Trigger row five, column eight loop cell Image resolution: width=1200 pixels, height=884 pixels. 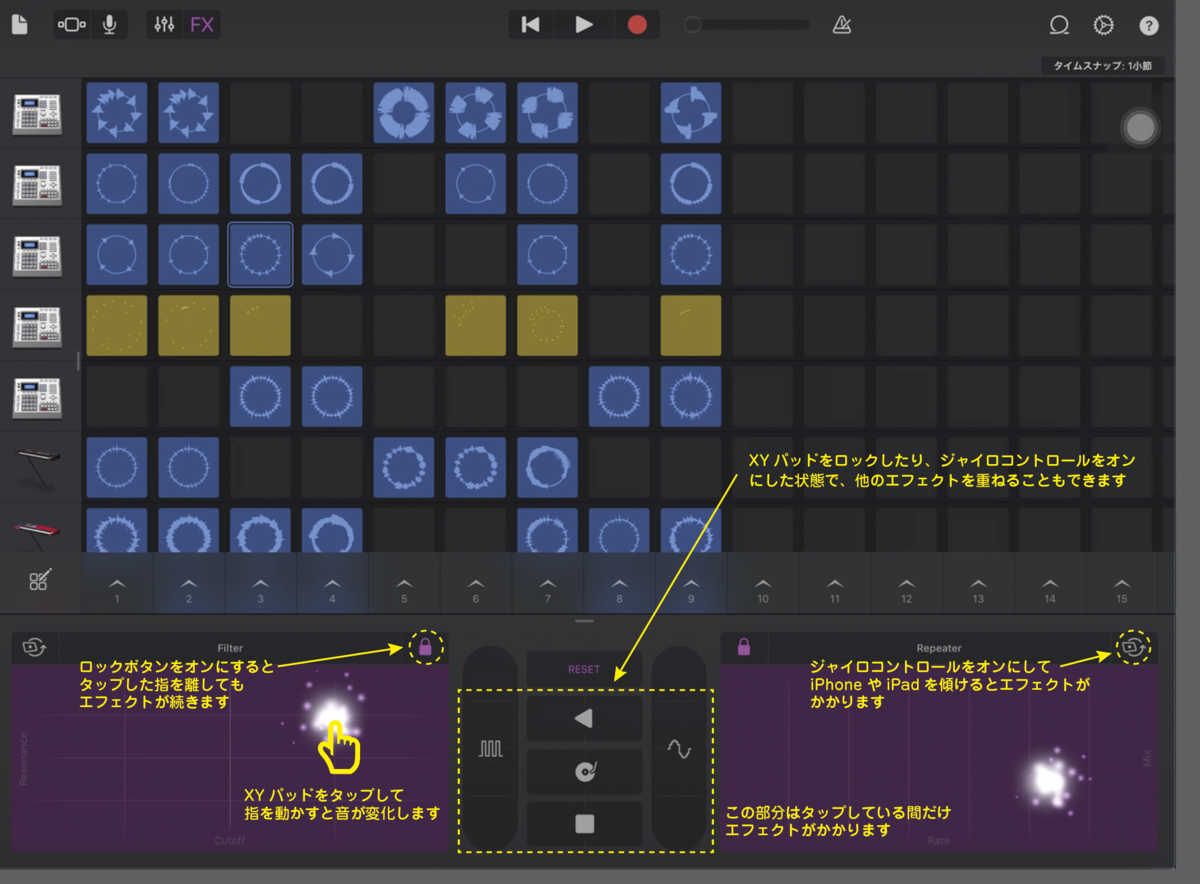[x=619, y=397]
